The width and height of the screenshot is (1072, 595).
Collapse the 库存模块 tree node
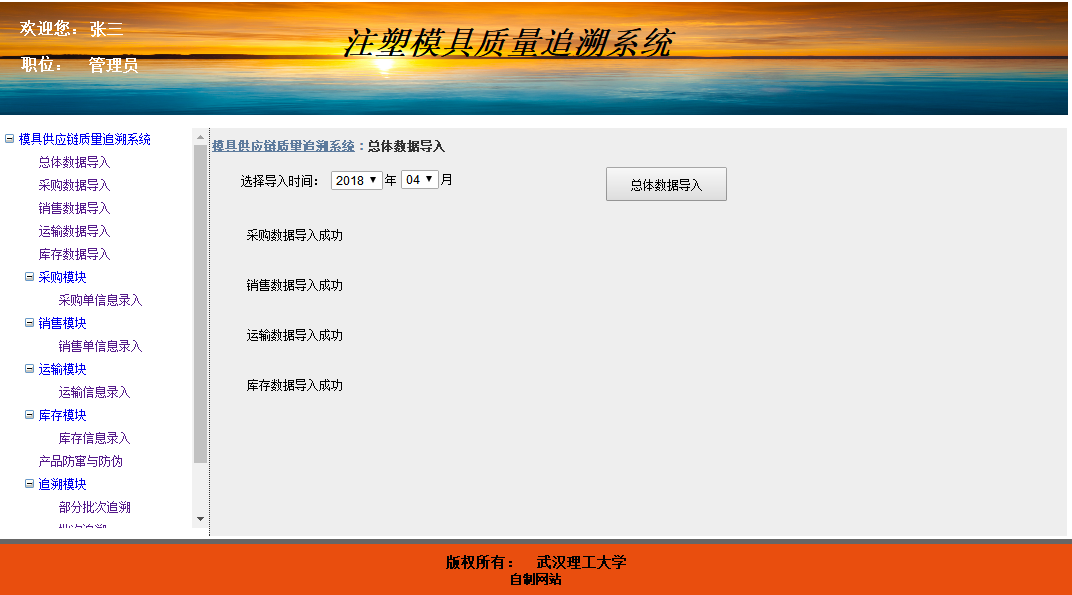coord(29,414)
